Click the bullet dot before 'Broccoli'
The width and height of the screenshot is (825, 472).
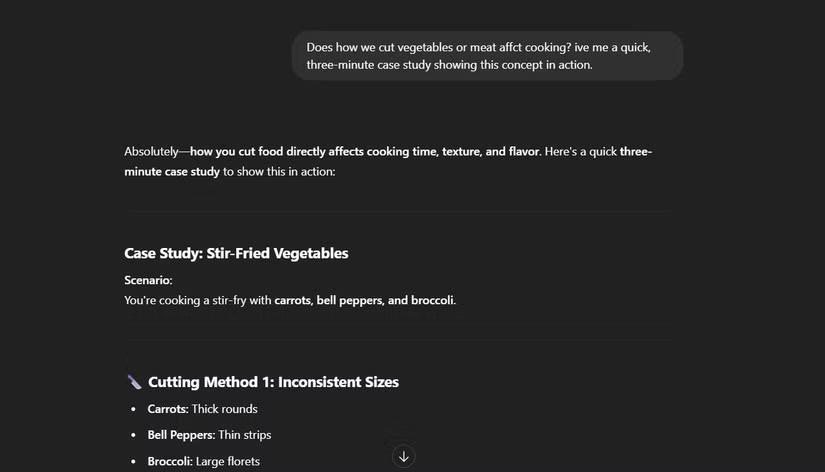pyautogui.click(x=134, y=461)
